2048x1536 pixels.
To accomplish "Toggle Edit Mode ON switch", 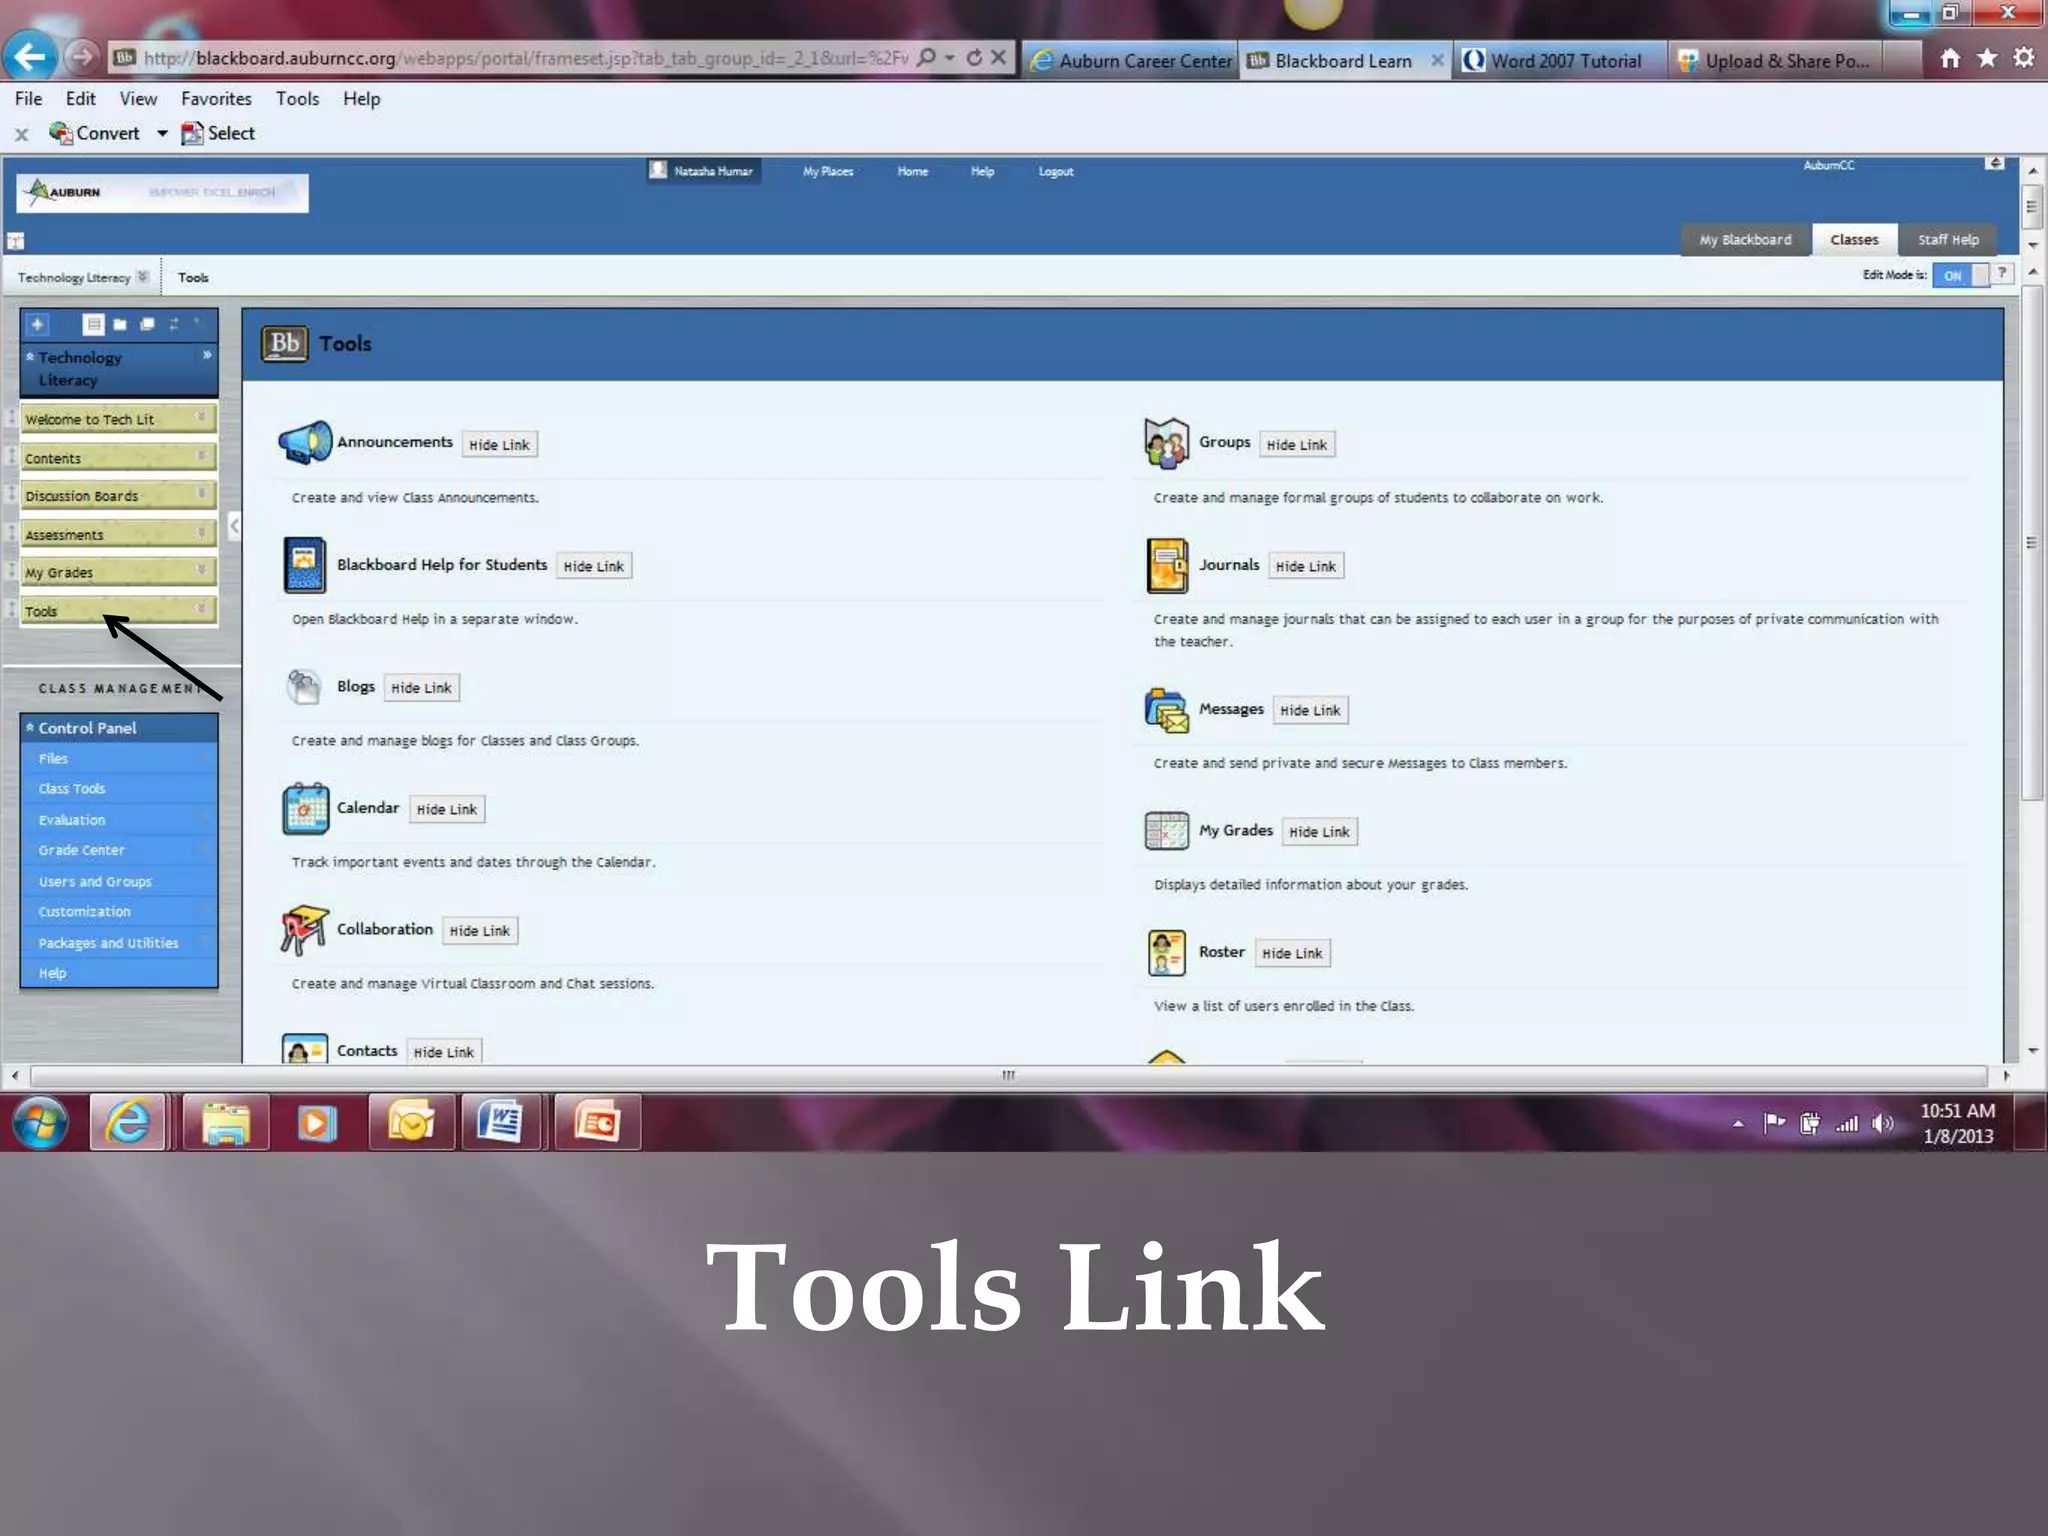I will click(x=1960, y=276).
